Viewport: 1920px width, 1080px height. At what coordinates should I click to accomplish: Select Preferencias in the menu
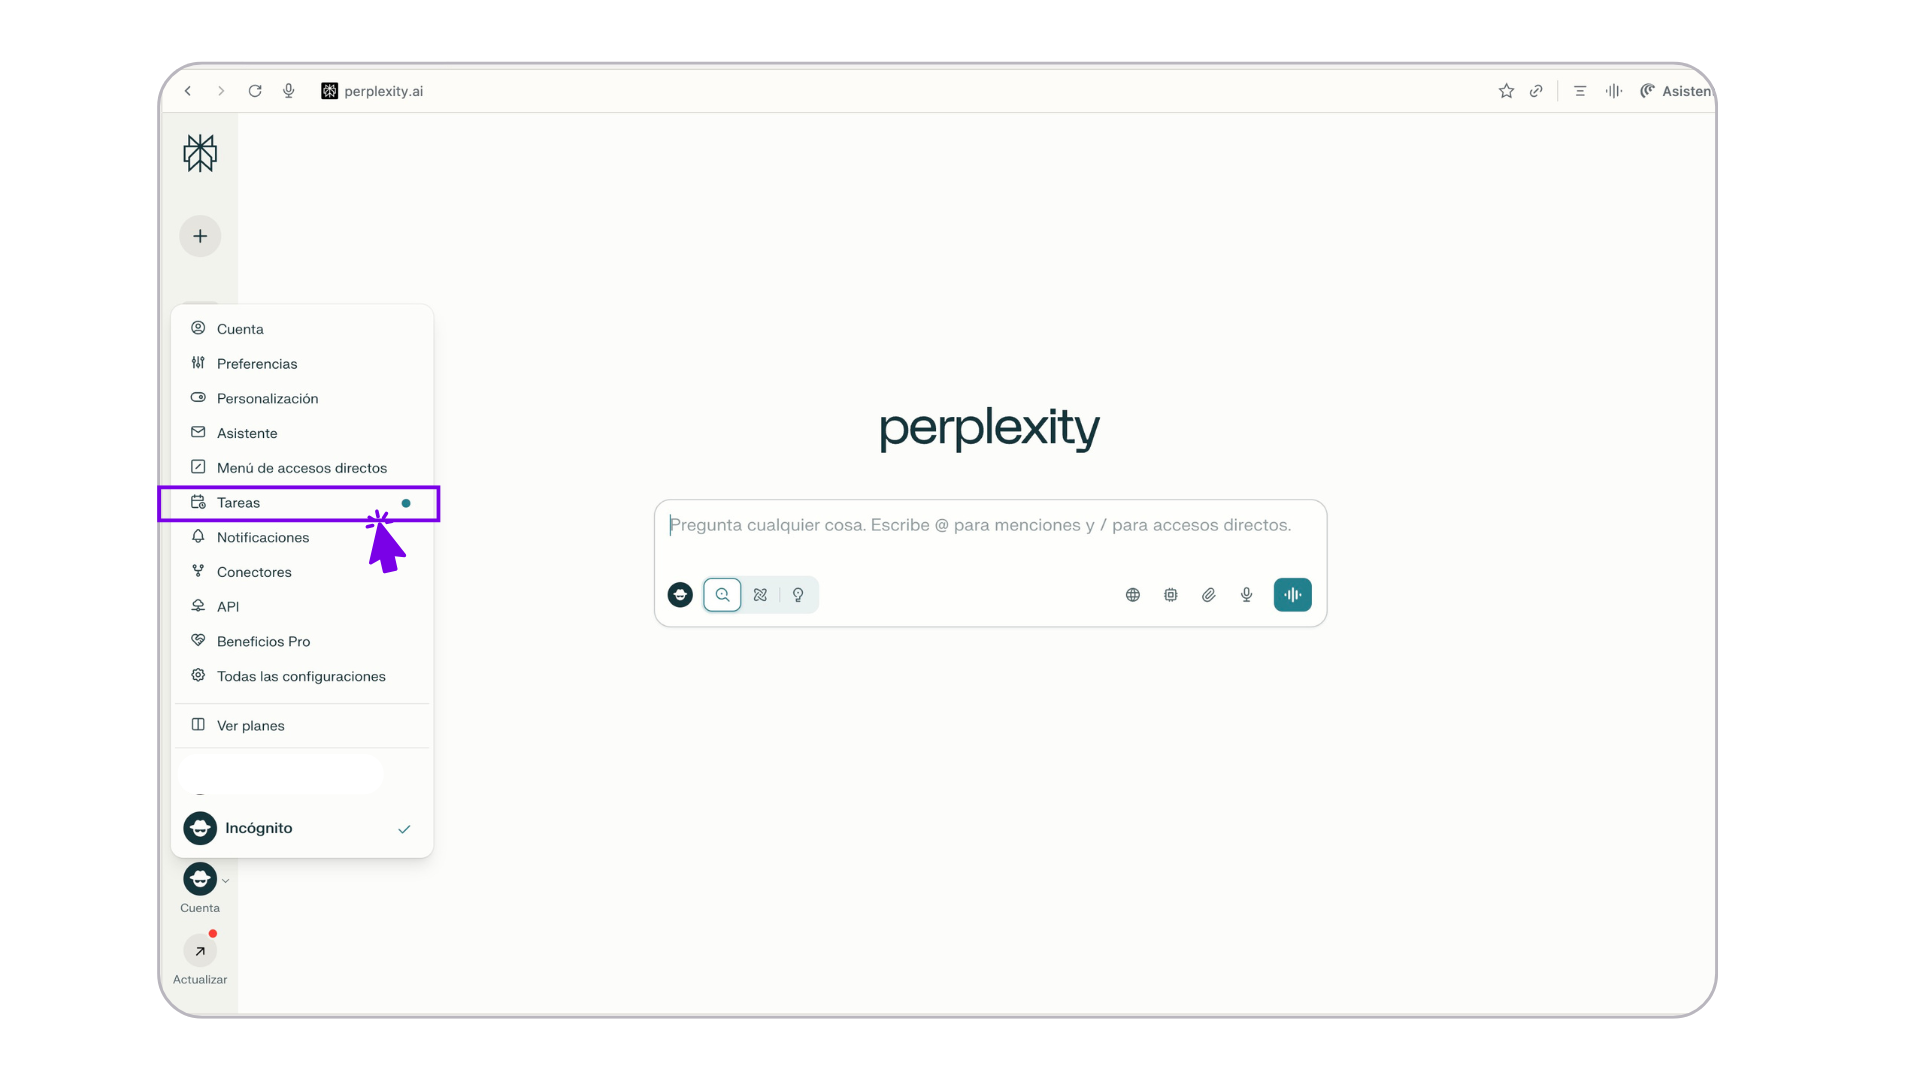[x=257, y=364]
